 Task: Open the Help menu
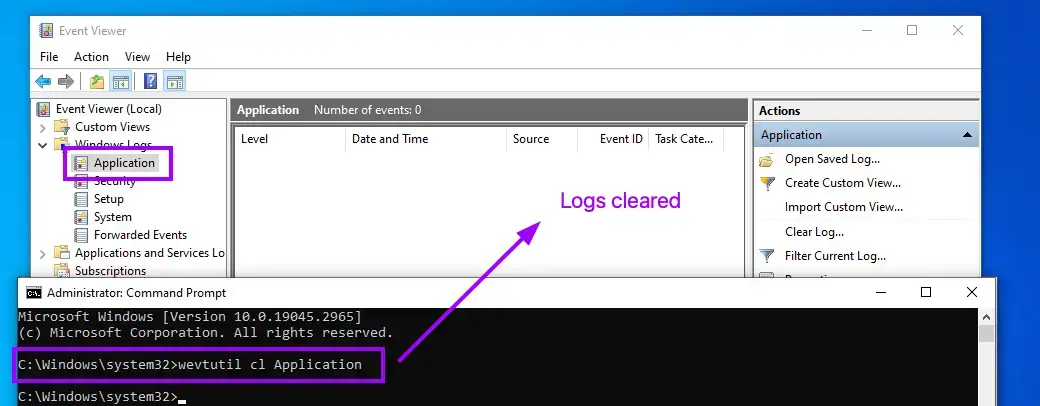tap(178, 57)
